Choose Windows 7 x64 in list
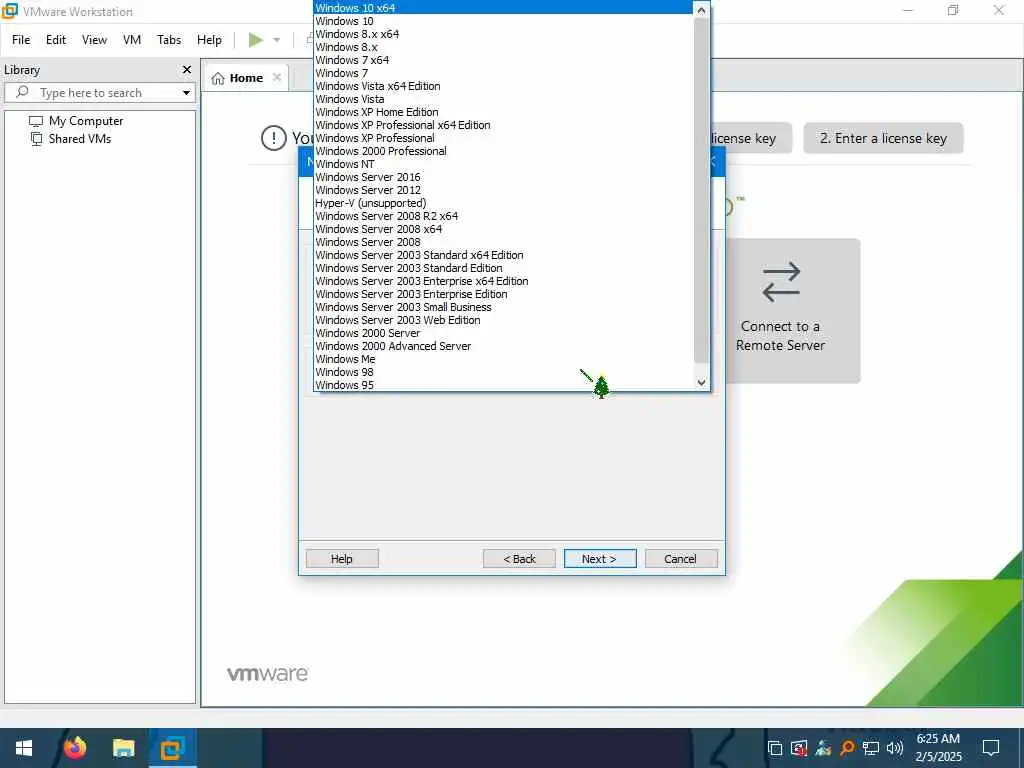This screenshot has width=1024, height=768. [504, 60]
